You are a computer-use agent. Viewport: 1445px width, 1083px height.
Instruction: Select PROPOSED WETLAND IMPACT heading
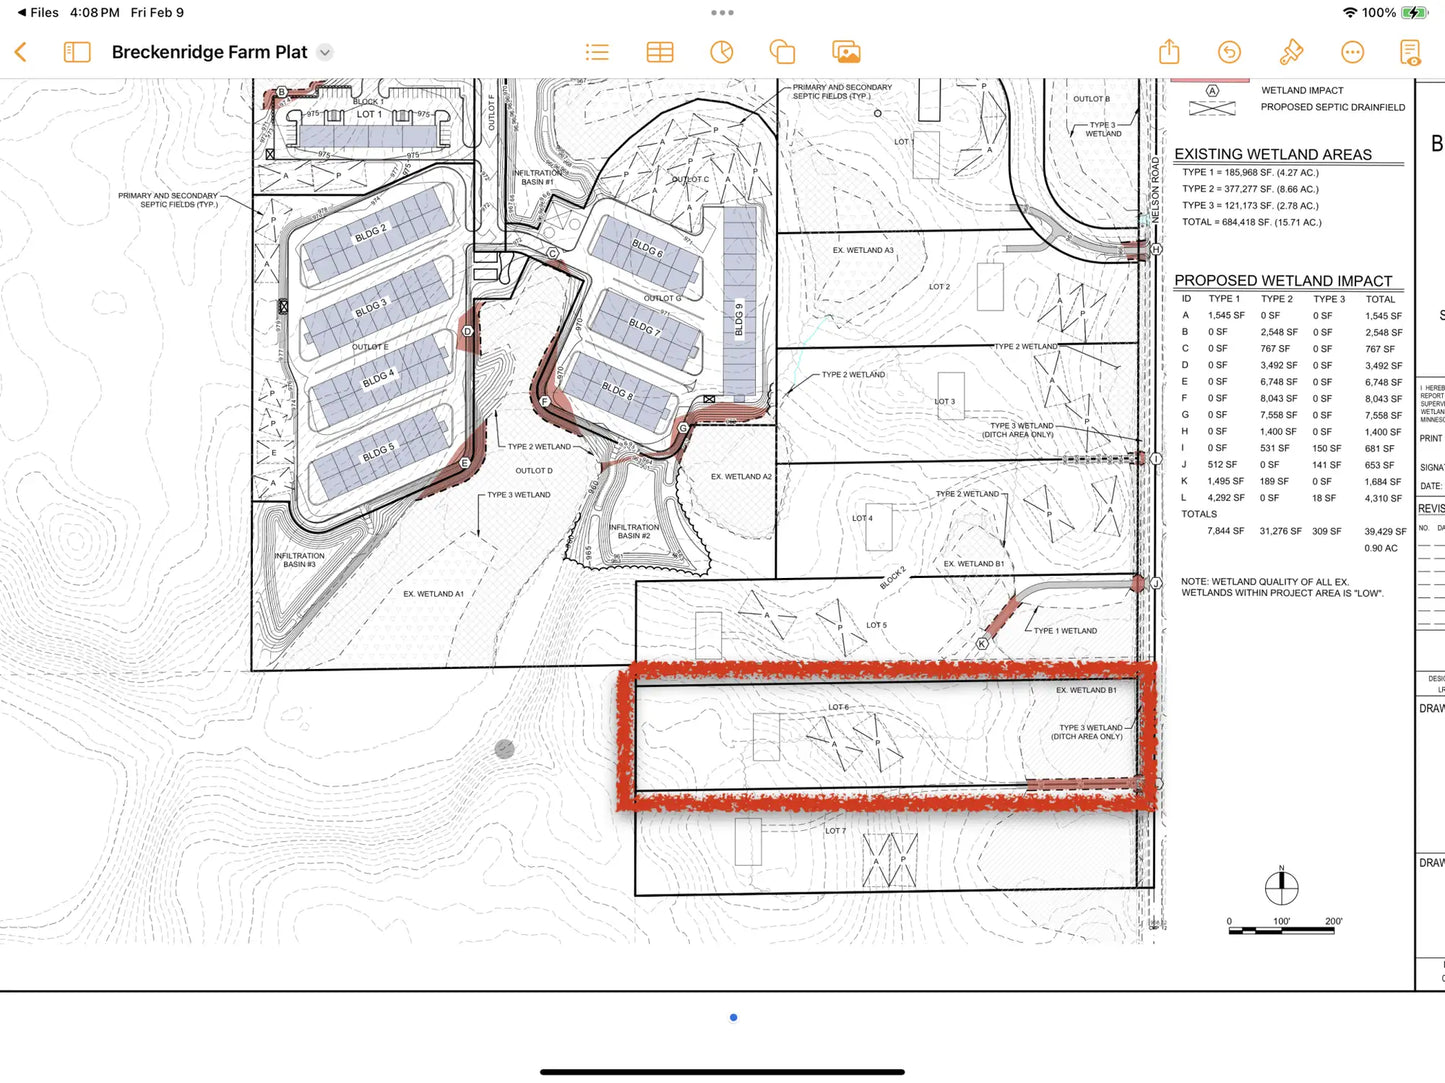(1283, 281)
